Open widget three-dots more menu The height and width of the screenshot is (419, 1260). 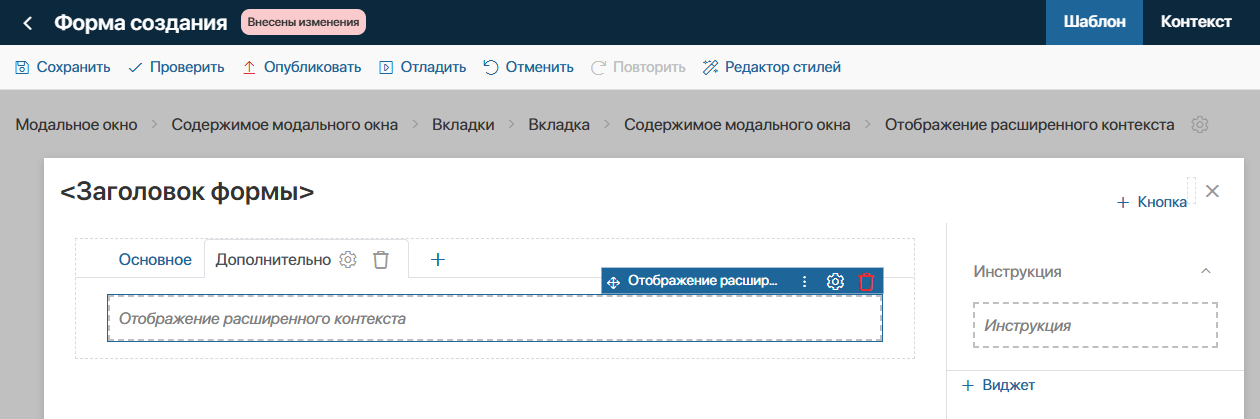(x=804, y=282)
